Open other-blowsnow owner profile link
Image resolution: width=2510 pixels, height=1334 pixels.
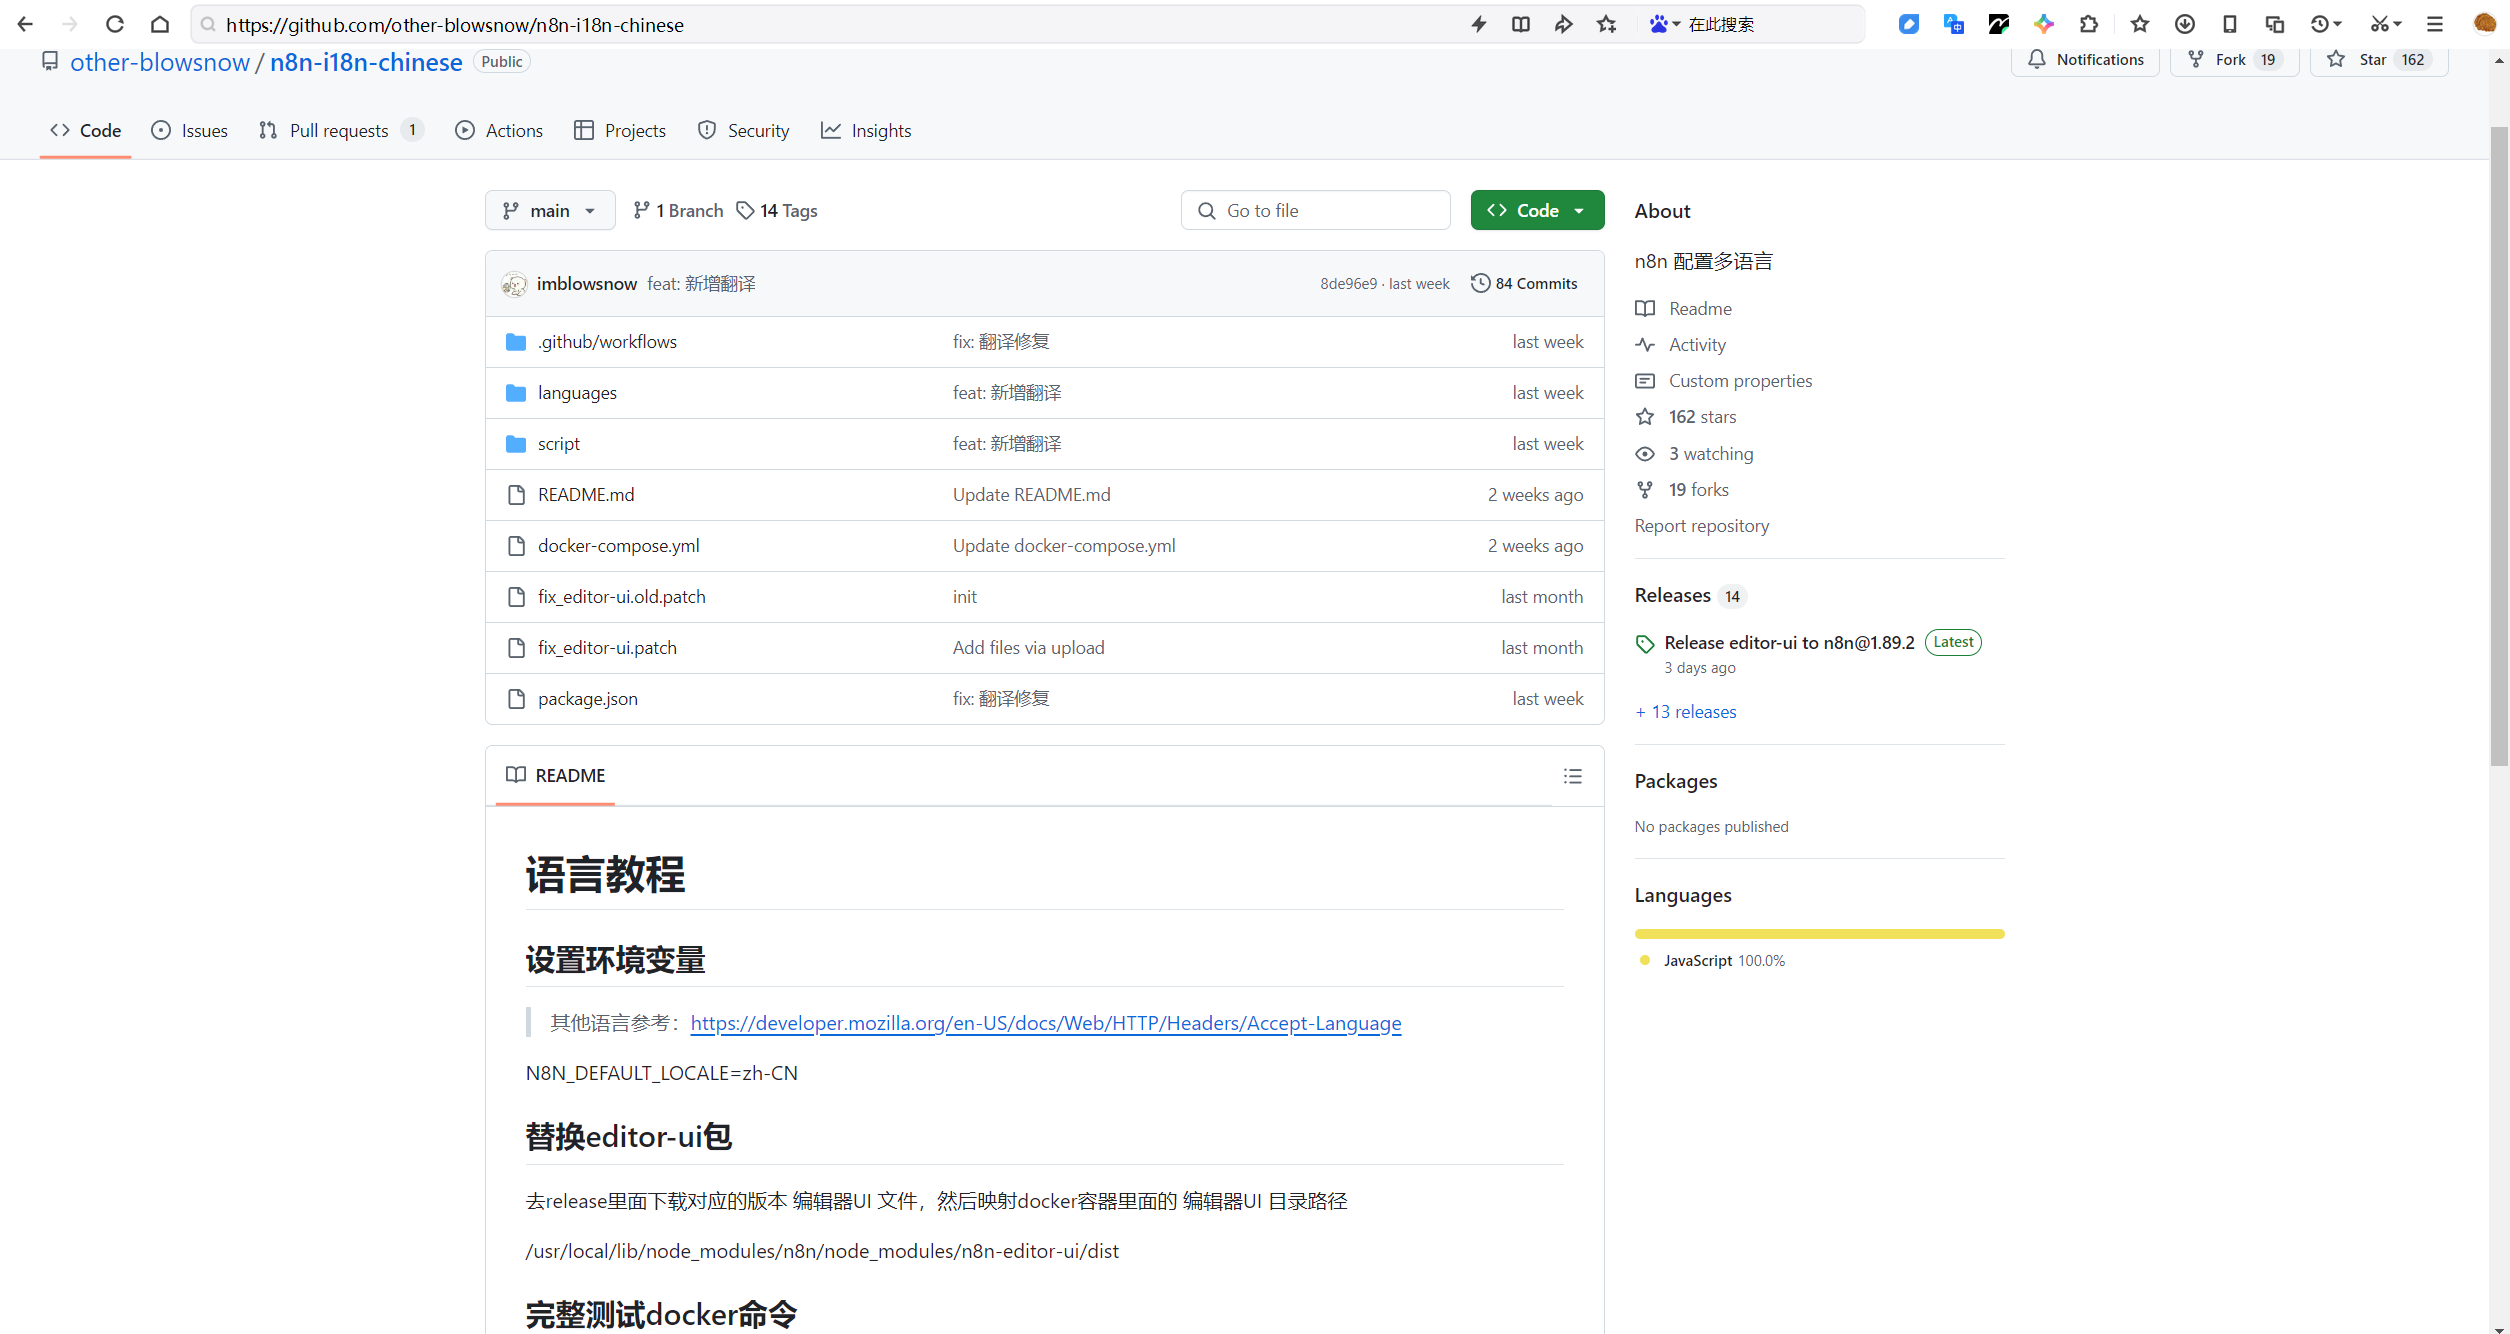(x=159, y=62)
